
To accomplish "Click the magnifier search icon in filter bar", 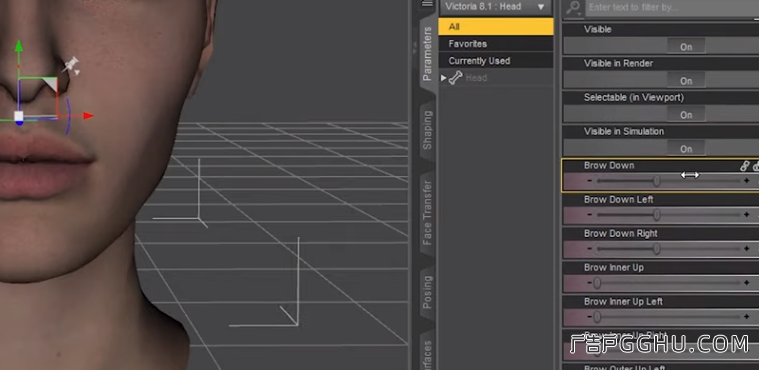I will pyautogui.click(x=573, y=7).
